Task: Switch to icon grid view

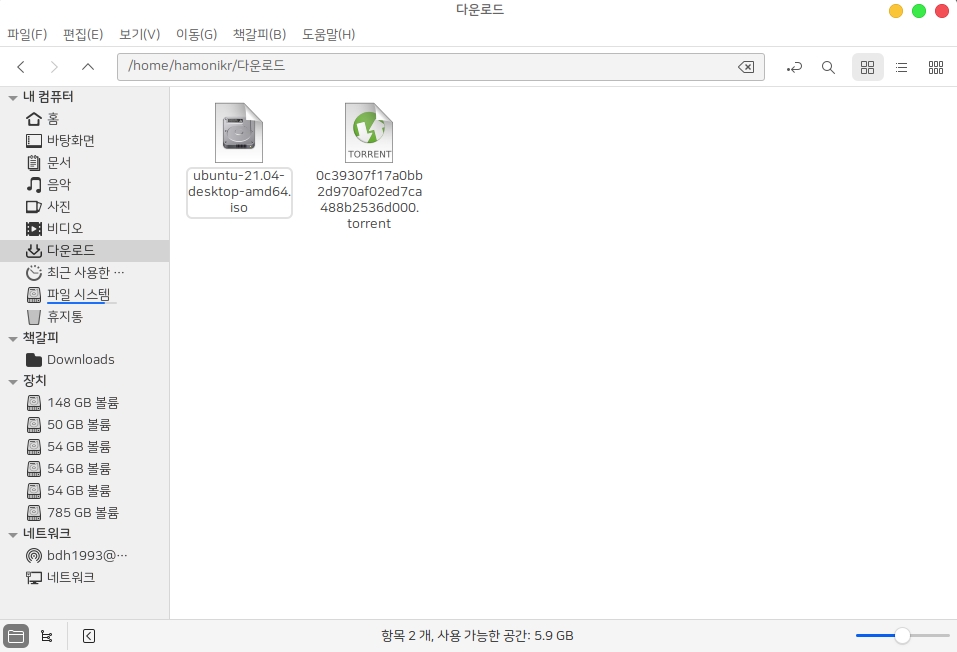Action: pos(867,67)
